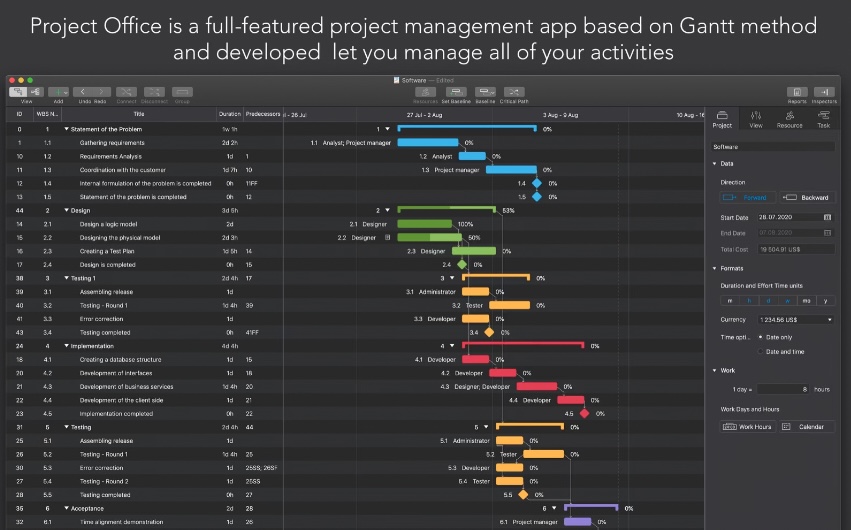Click the project name field 'Software'

click(773, 146)
